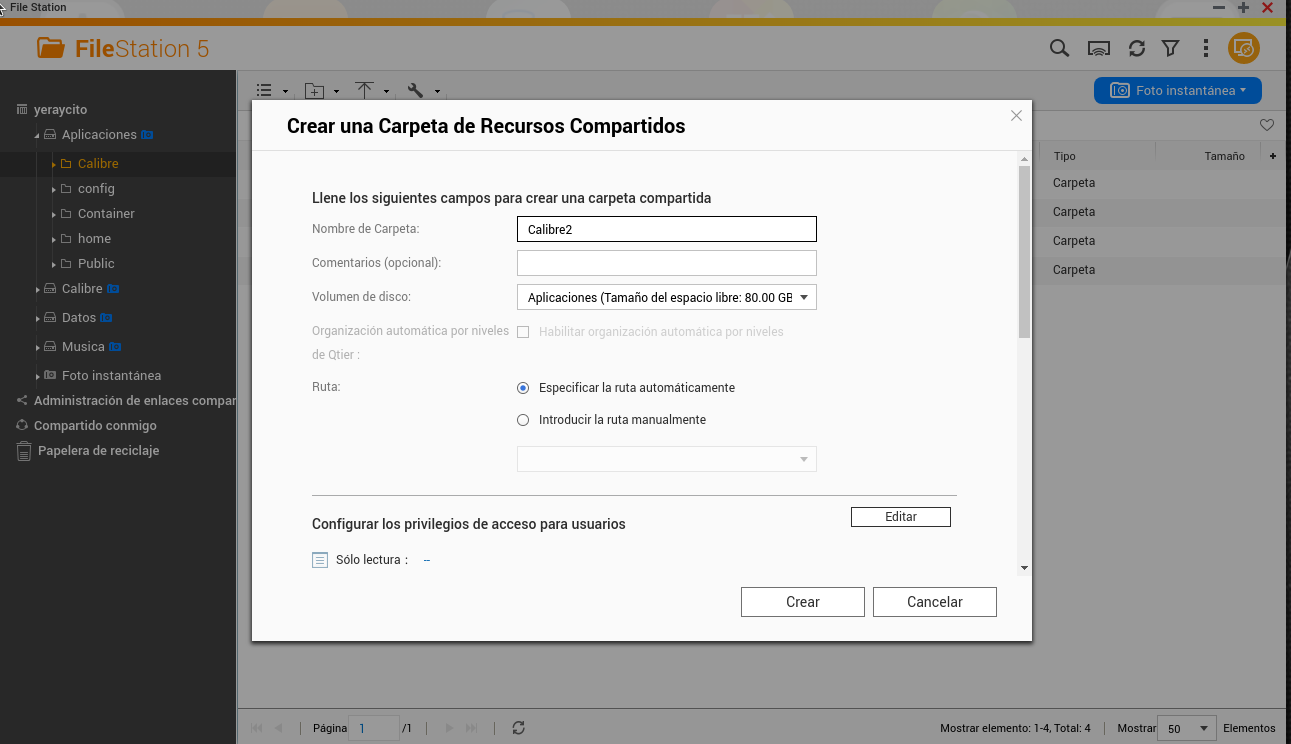Click the heart favorites icon
The image size is (1291, 744).
pos(1267,125)
